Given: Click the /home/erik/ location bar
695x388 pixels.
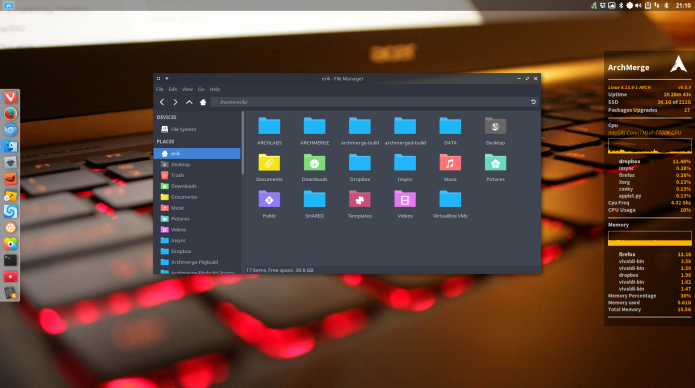Looking at the screenshot, I should pyautogui.click(x=369, y=102).
